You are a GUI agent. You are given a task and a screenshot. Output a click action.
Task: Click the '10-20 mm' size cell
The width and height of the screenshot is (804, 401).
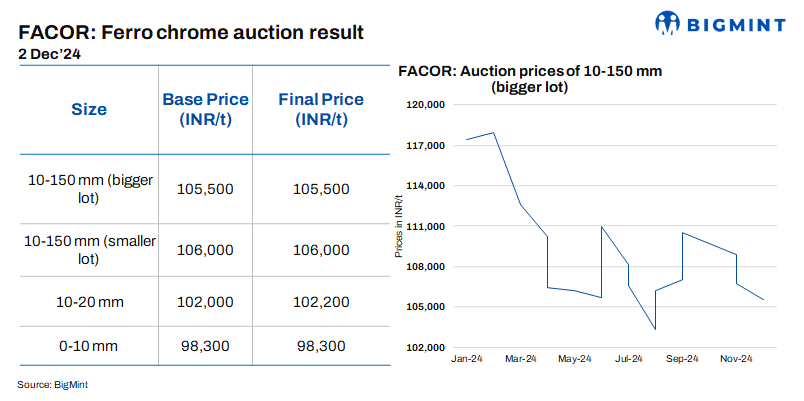tap(89, 302)
